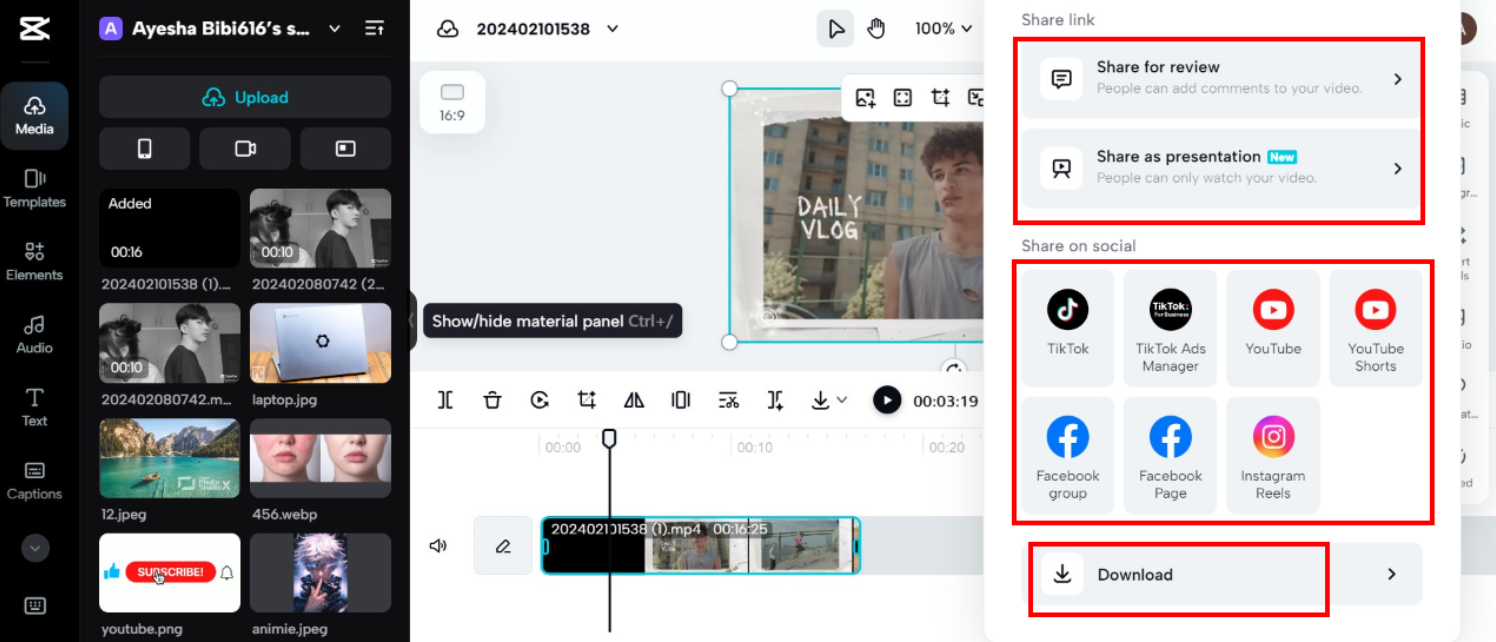
Task: Click the 00:03:19 timecode
Action: 945,401
